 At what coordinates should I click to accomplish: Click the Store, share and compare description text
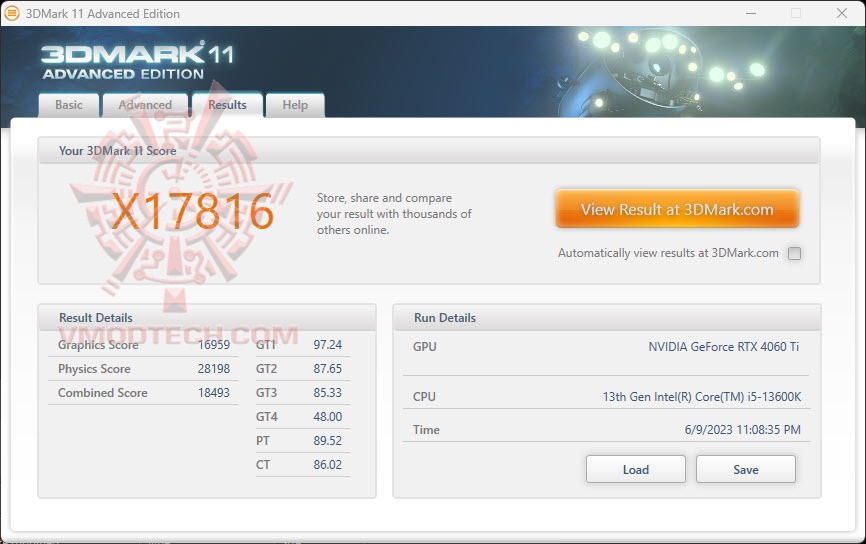394,214
